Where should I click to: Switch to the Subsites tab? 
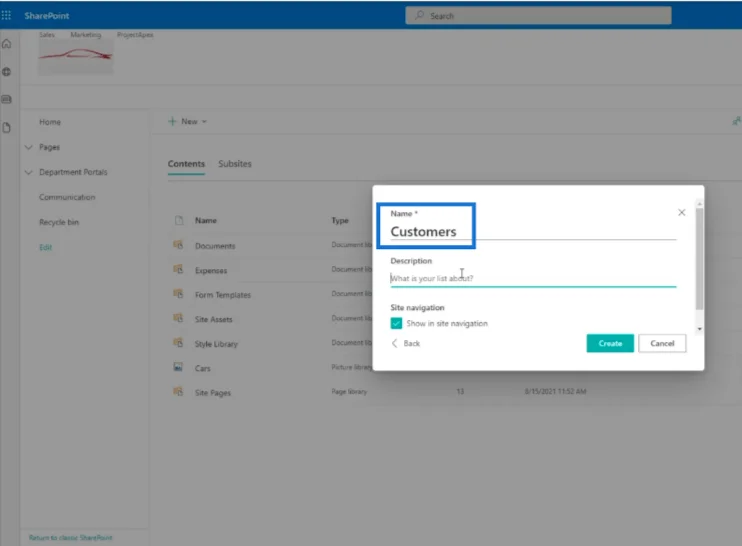(235, 164)
